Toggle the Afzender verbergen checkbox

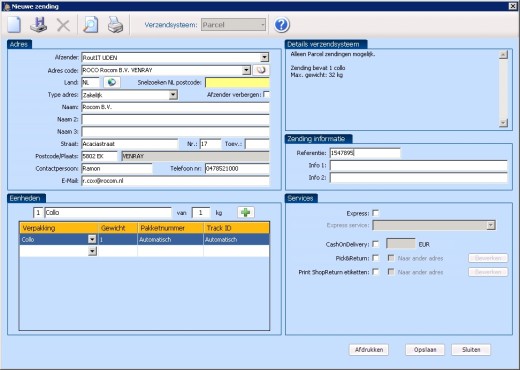[x=266, y=95]
